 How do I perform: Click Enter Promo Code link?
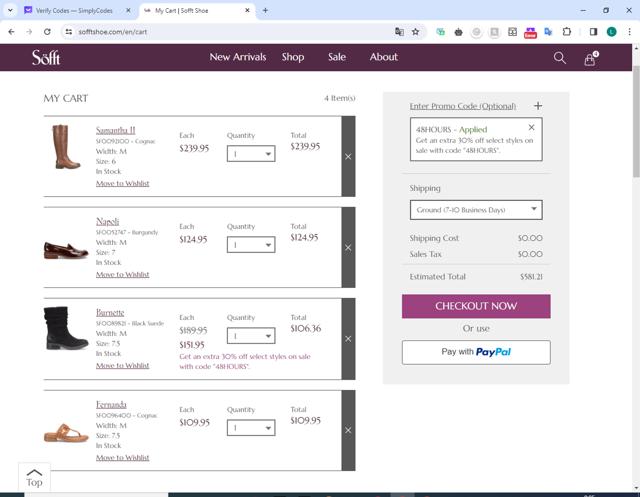[462, 106]
